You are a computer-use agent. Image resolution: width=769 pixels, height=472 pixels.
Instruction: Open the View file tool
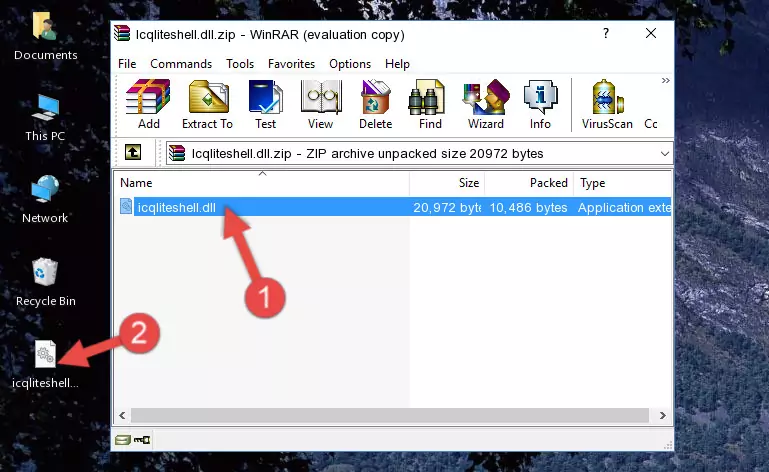click(320, 105)
